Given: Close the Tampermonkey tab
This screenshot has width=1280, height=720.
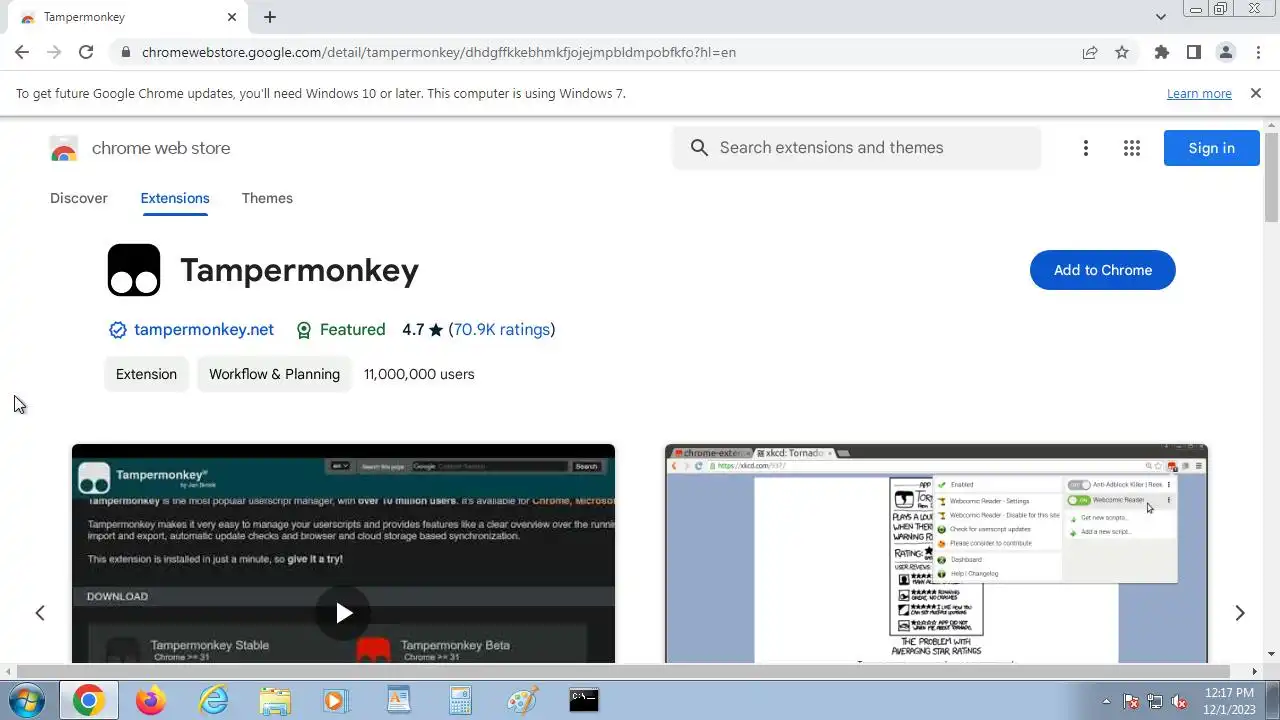Looking at the screenshot, I should [x=232, y=17].
